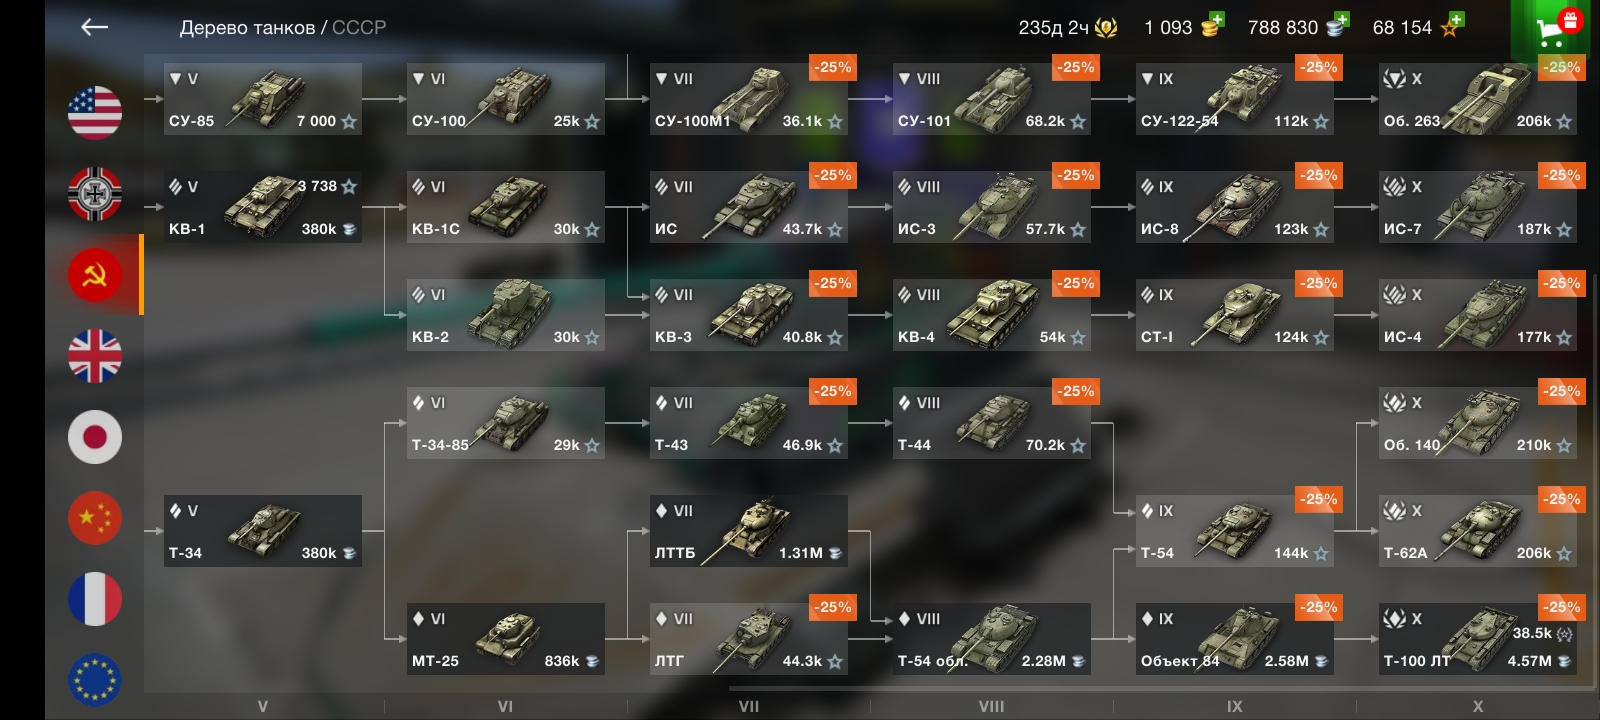1600x720 pixels.
Task: Select the USA flag nation
Action: pos(95,112)
